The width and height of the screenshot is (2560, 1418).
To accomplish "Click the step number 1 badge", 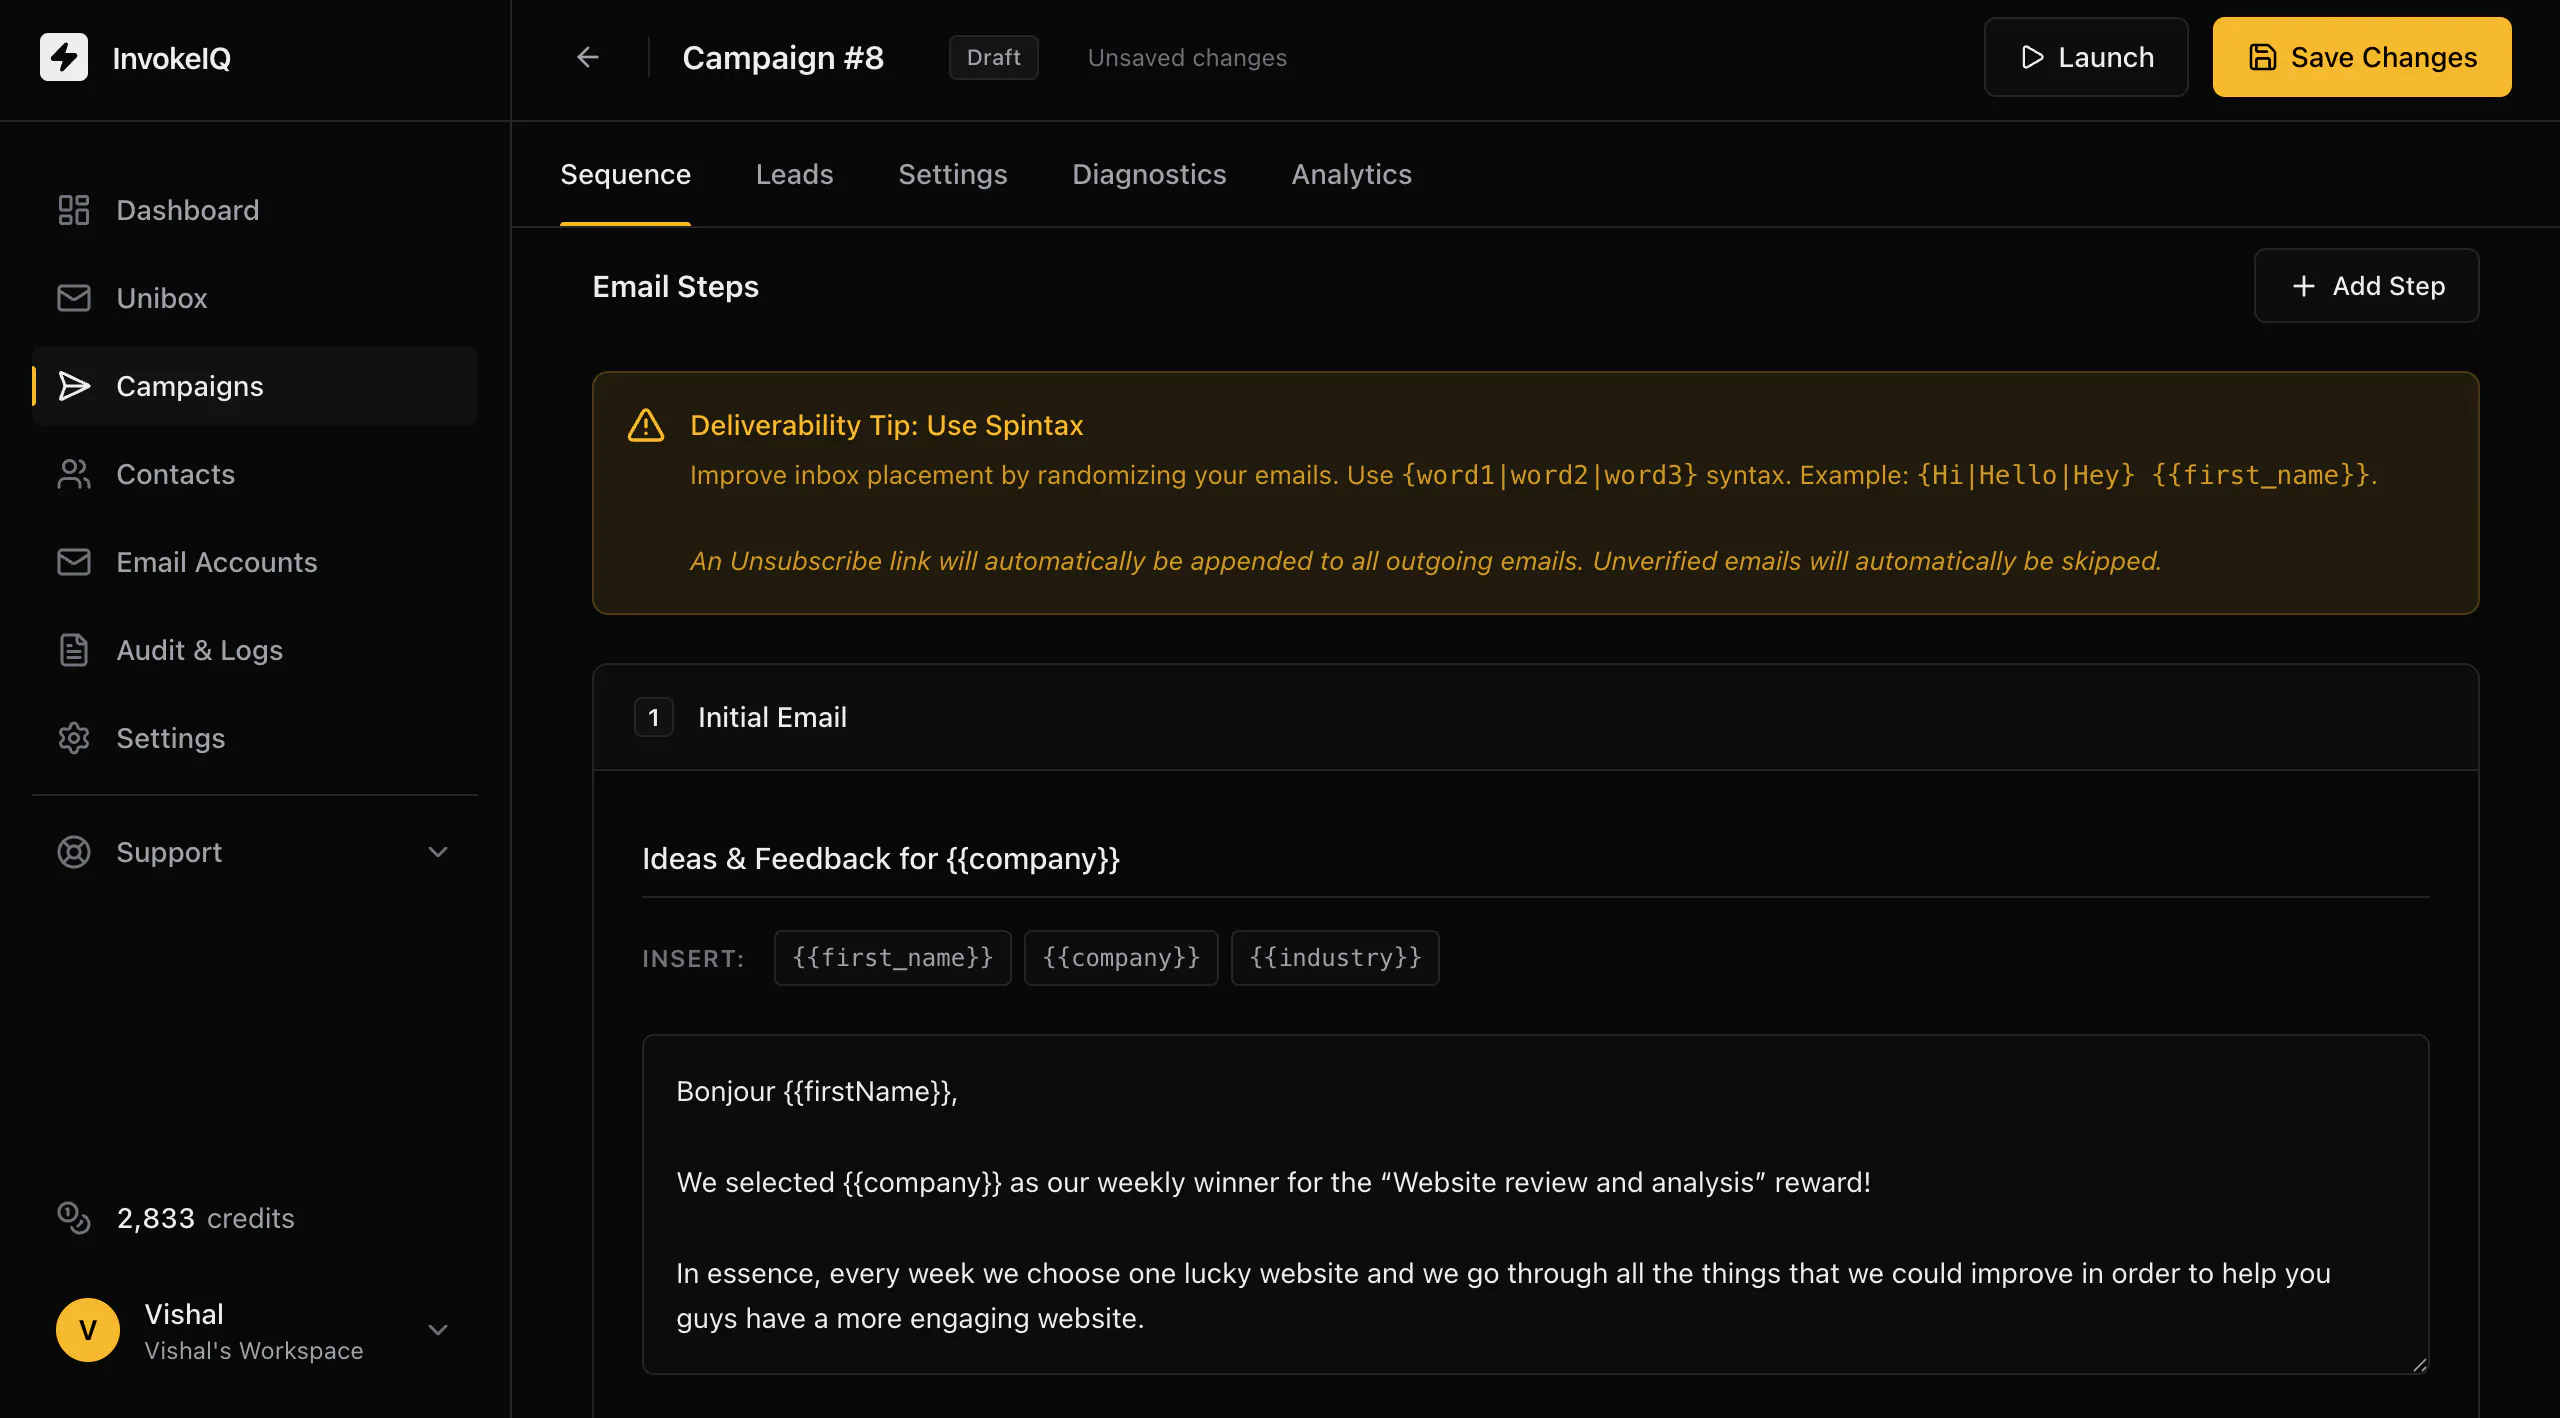I will 654,717.
